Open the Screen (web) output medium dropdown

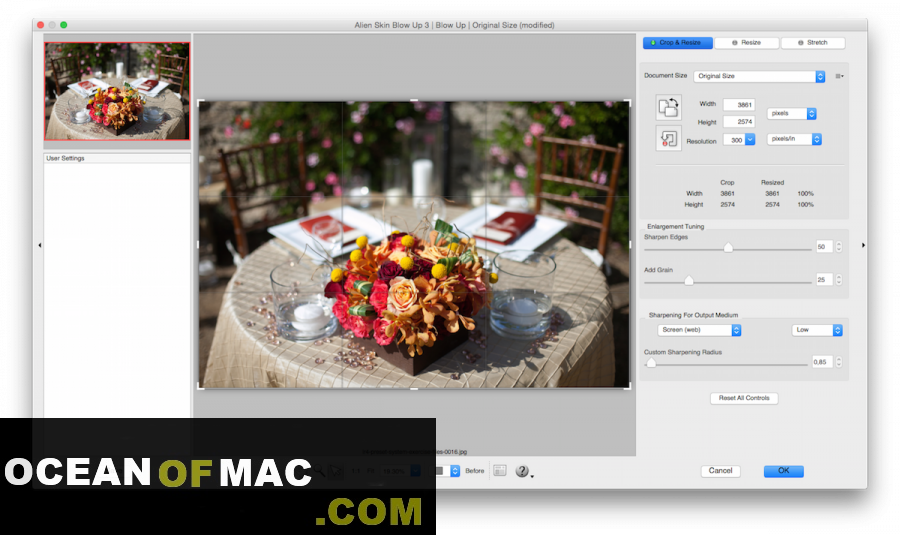699,330
